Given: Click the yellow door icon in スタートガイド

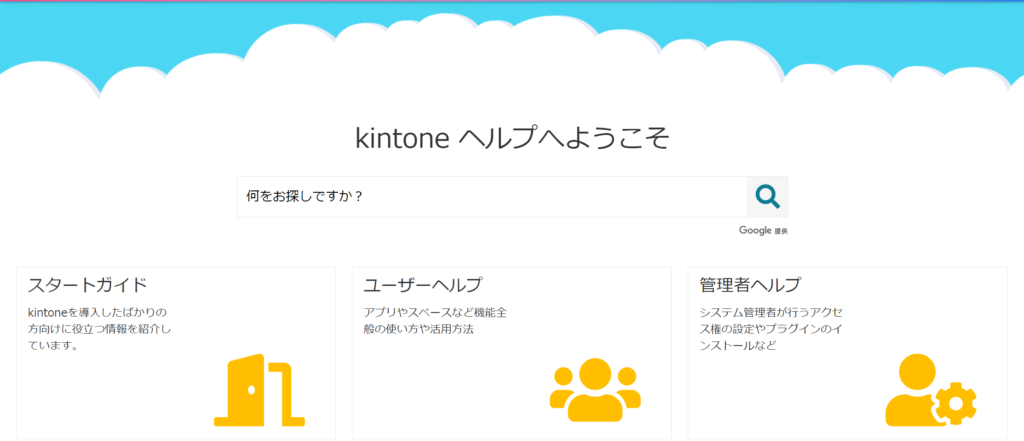Looking at the screenshot, I should coord(259,390).
